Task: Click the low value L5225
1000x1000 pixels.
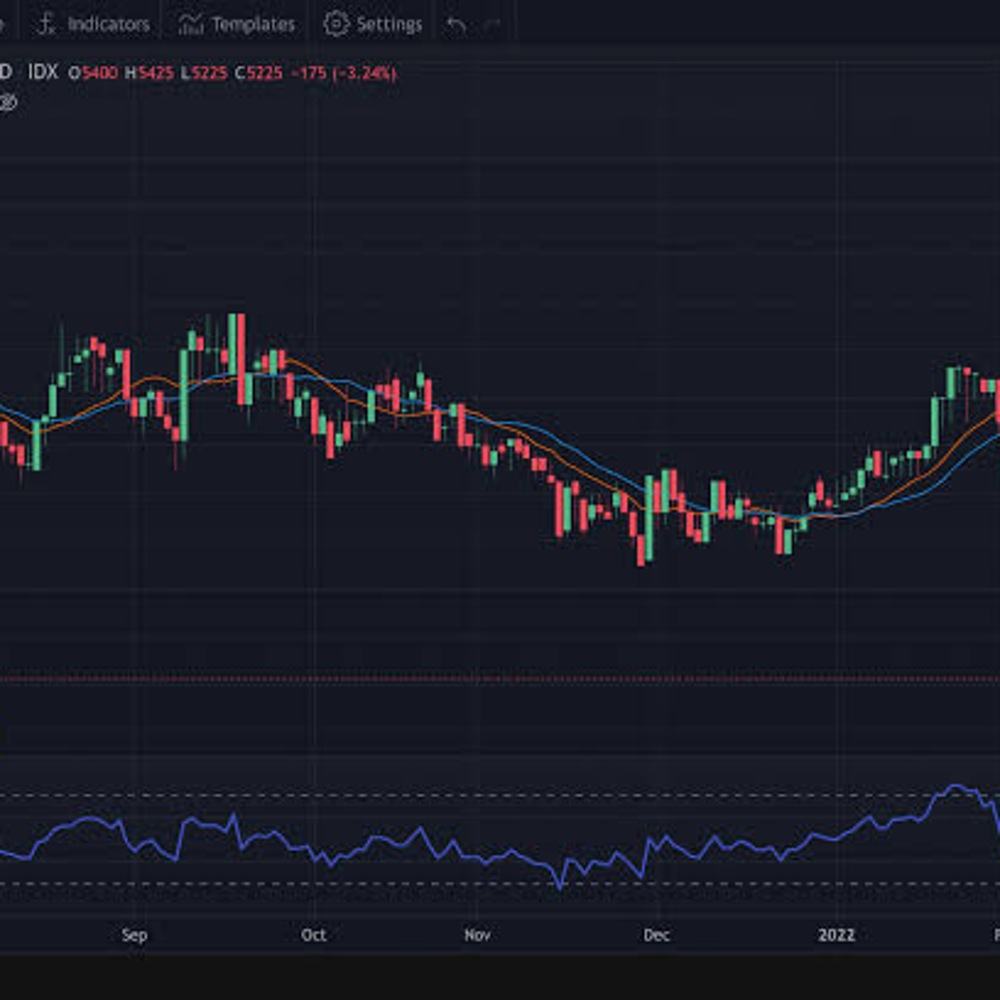Action: [x=204, y=73]
